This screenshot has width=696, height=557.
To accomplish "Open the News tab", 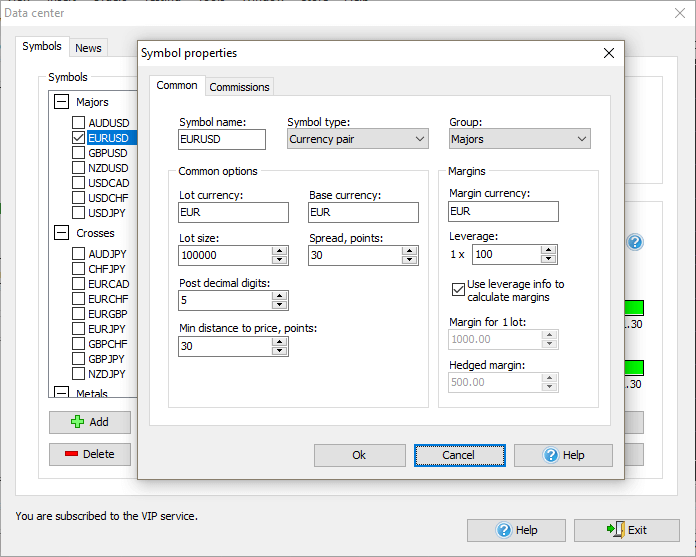I will (88, 48).
